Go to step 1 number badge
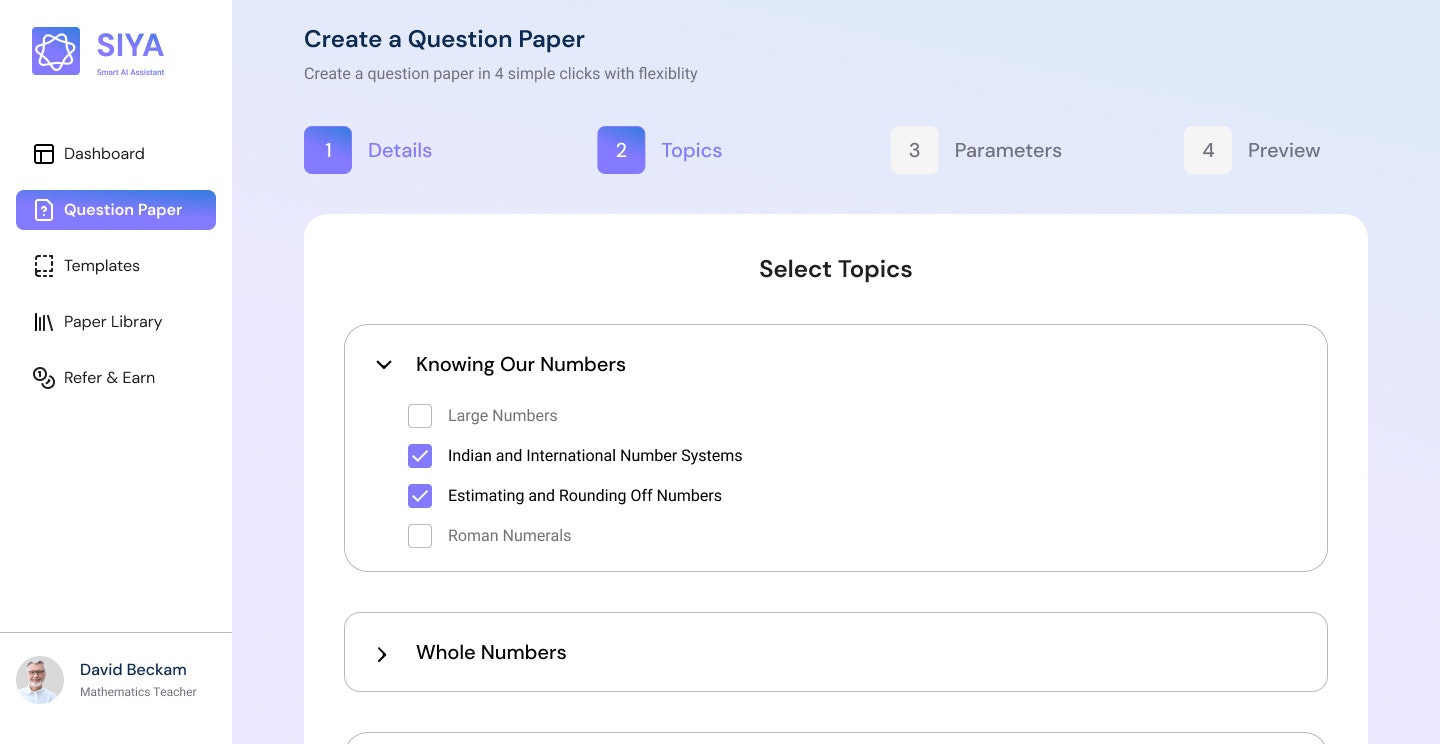1440x744 pixels. pyautogui.click(x=328, y=150)
